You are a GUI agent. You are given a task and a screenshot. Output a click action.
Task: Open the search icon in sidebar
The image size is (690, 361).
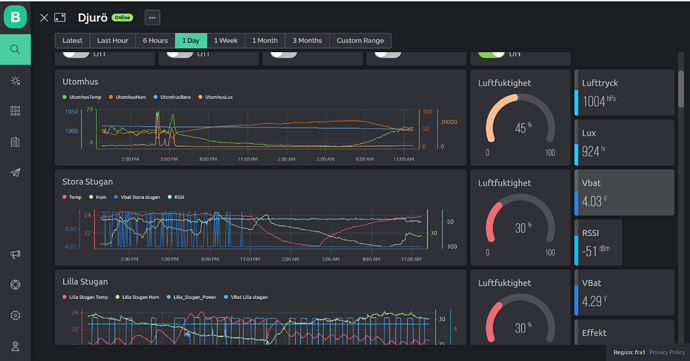pyautogui.click(x=15, y=49)
